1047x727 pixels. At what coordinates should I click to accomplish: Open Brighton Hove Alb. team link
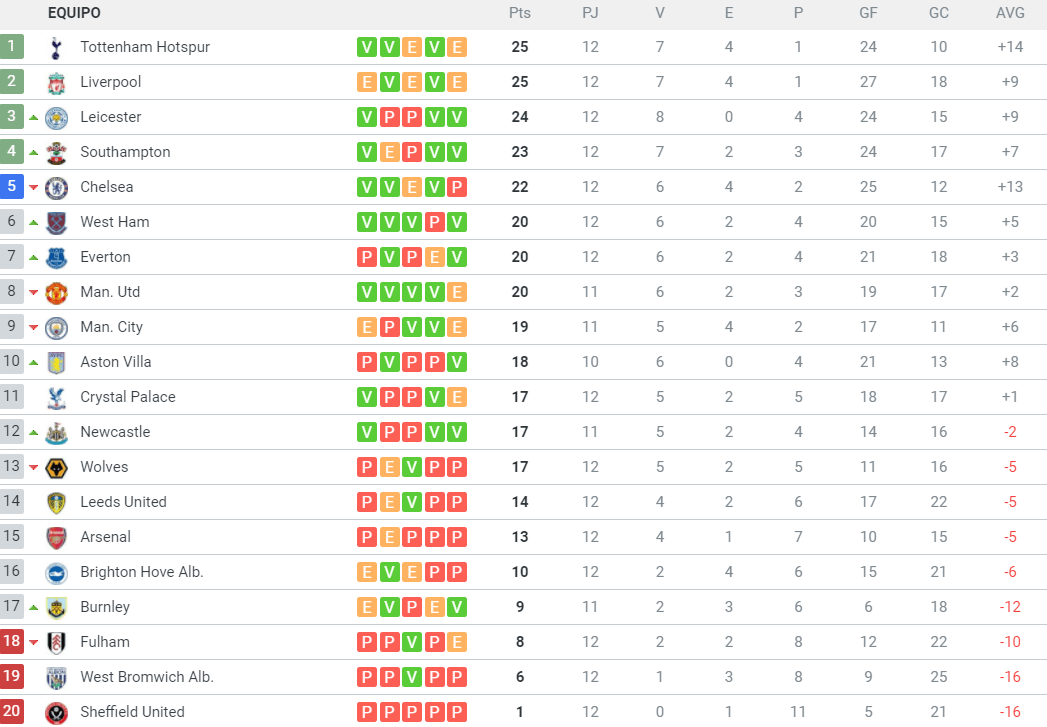141,572
